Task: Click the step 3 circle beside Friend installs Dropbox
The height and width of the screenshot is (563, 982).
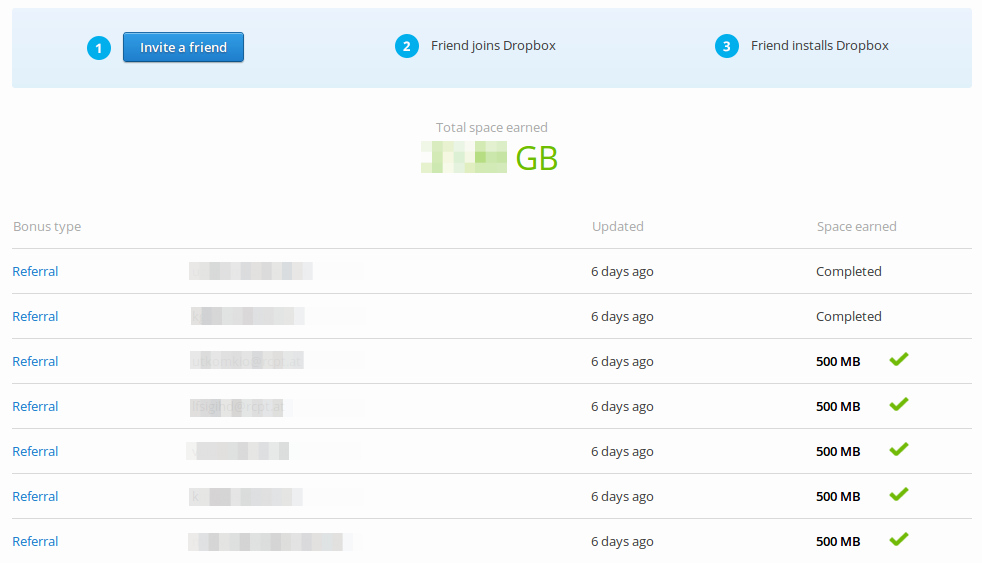Action: 726,46
